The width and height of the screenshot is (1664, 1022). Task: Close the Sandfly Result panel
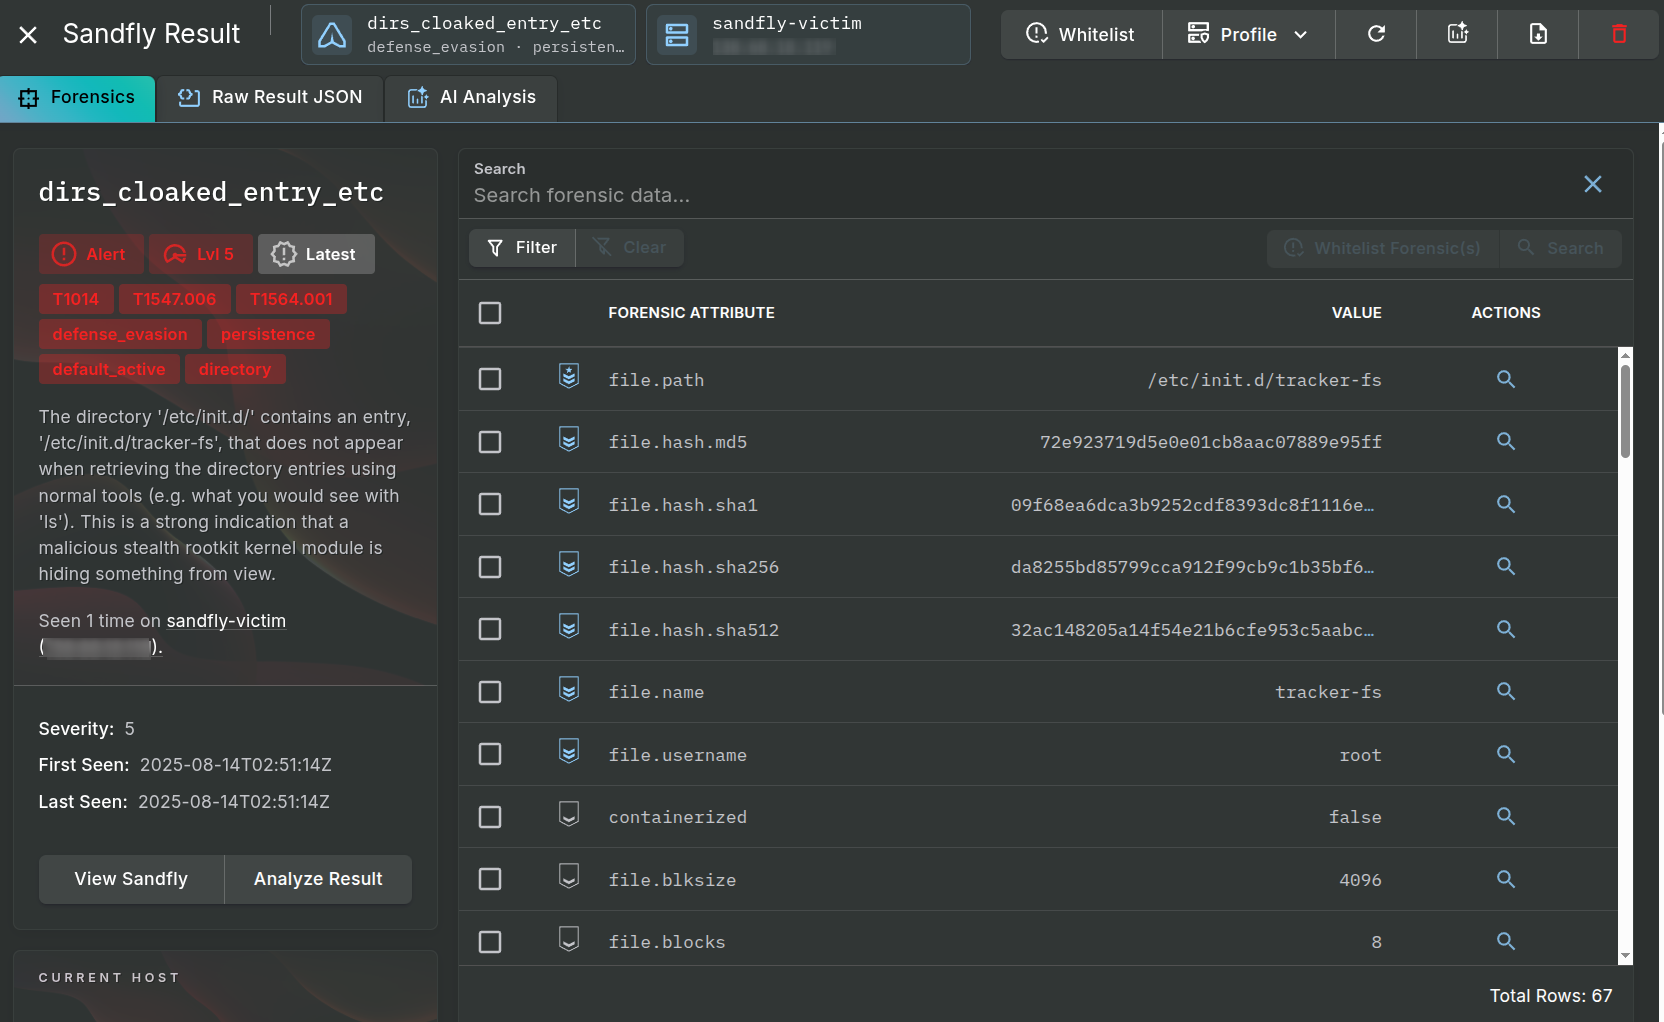28,35
